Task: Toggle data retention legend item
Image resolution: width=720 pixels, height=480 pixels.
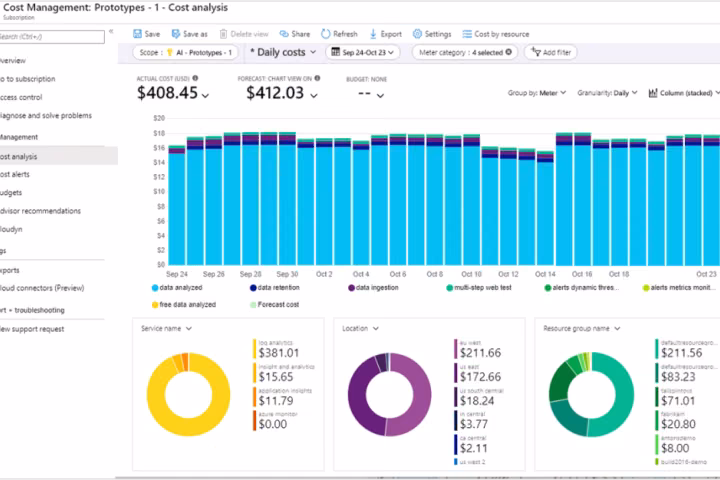Action: (275, 288)
